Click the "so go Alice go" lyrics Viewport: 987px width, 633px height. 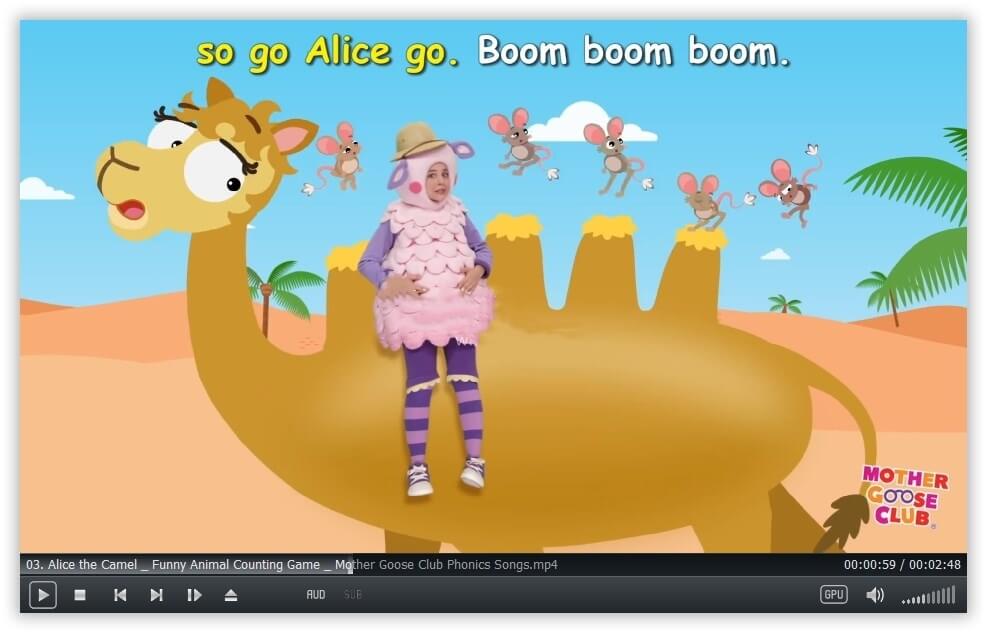point(327,51)
